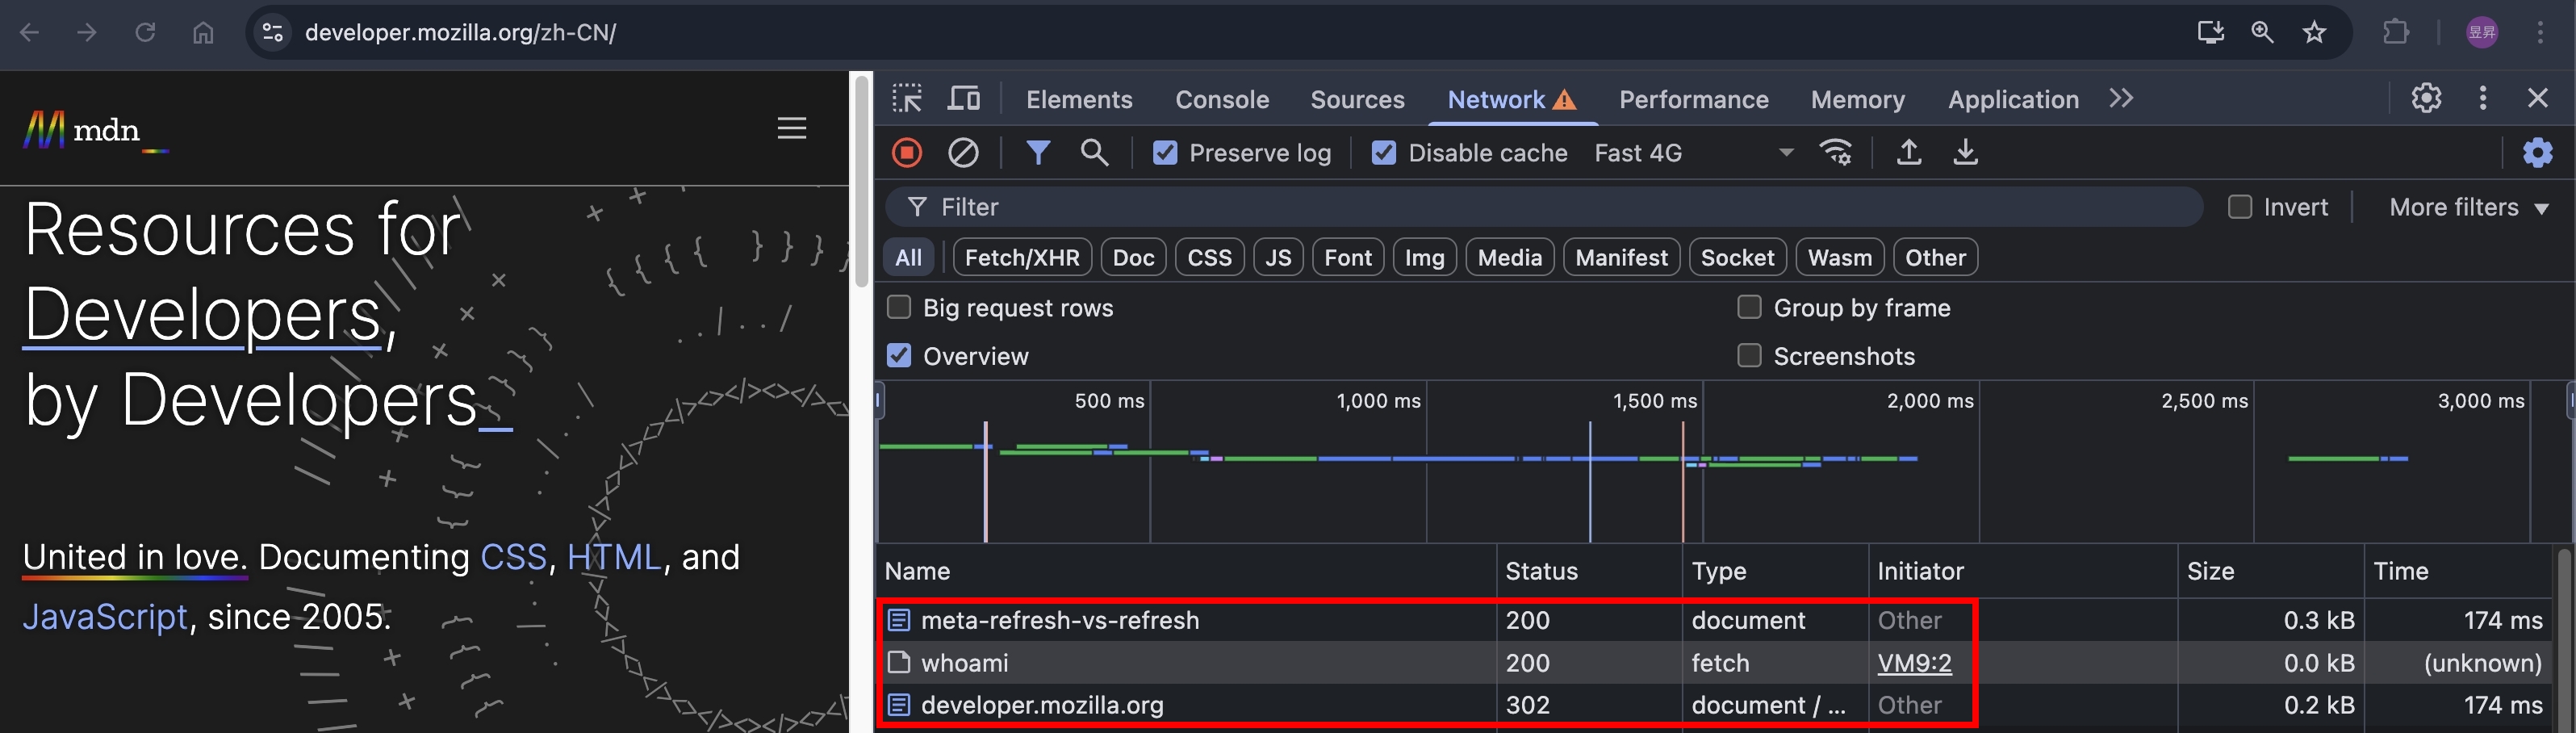
Task: Open the browser home page icon
Action: tap(203, 33)
